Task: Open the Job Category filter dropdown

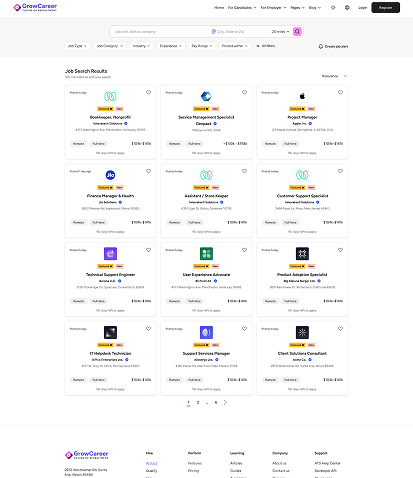Action: (110, 46)
